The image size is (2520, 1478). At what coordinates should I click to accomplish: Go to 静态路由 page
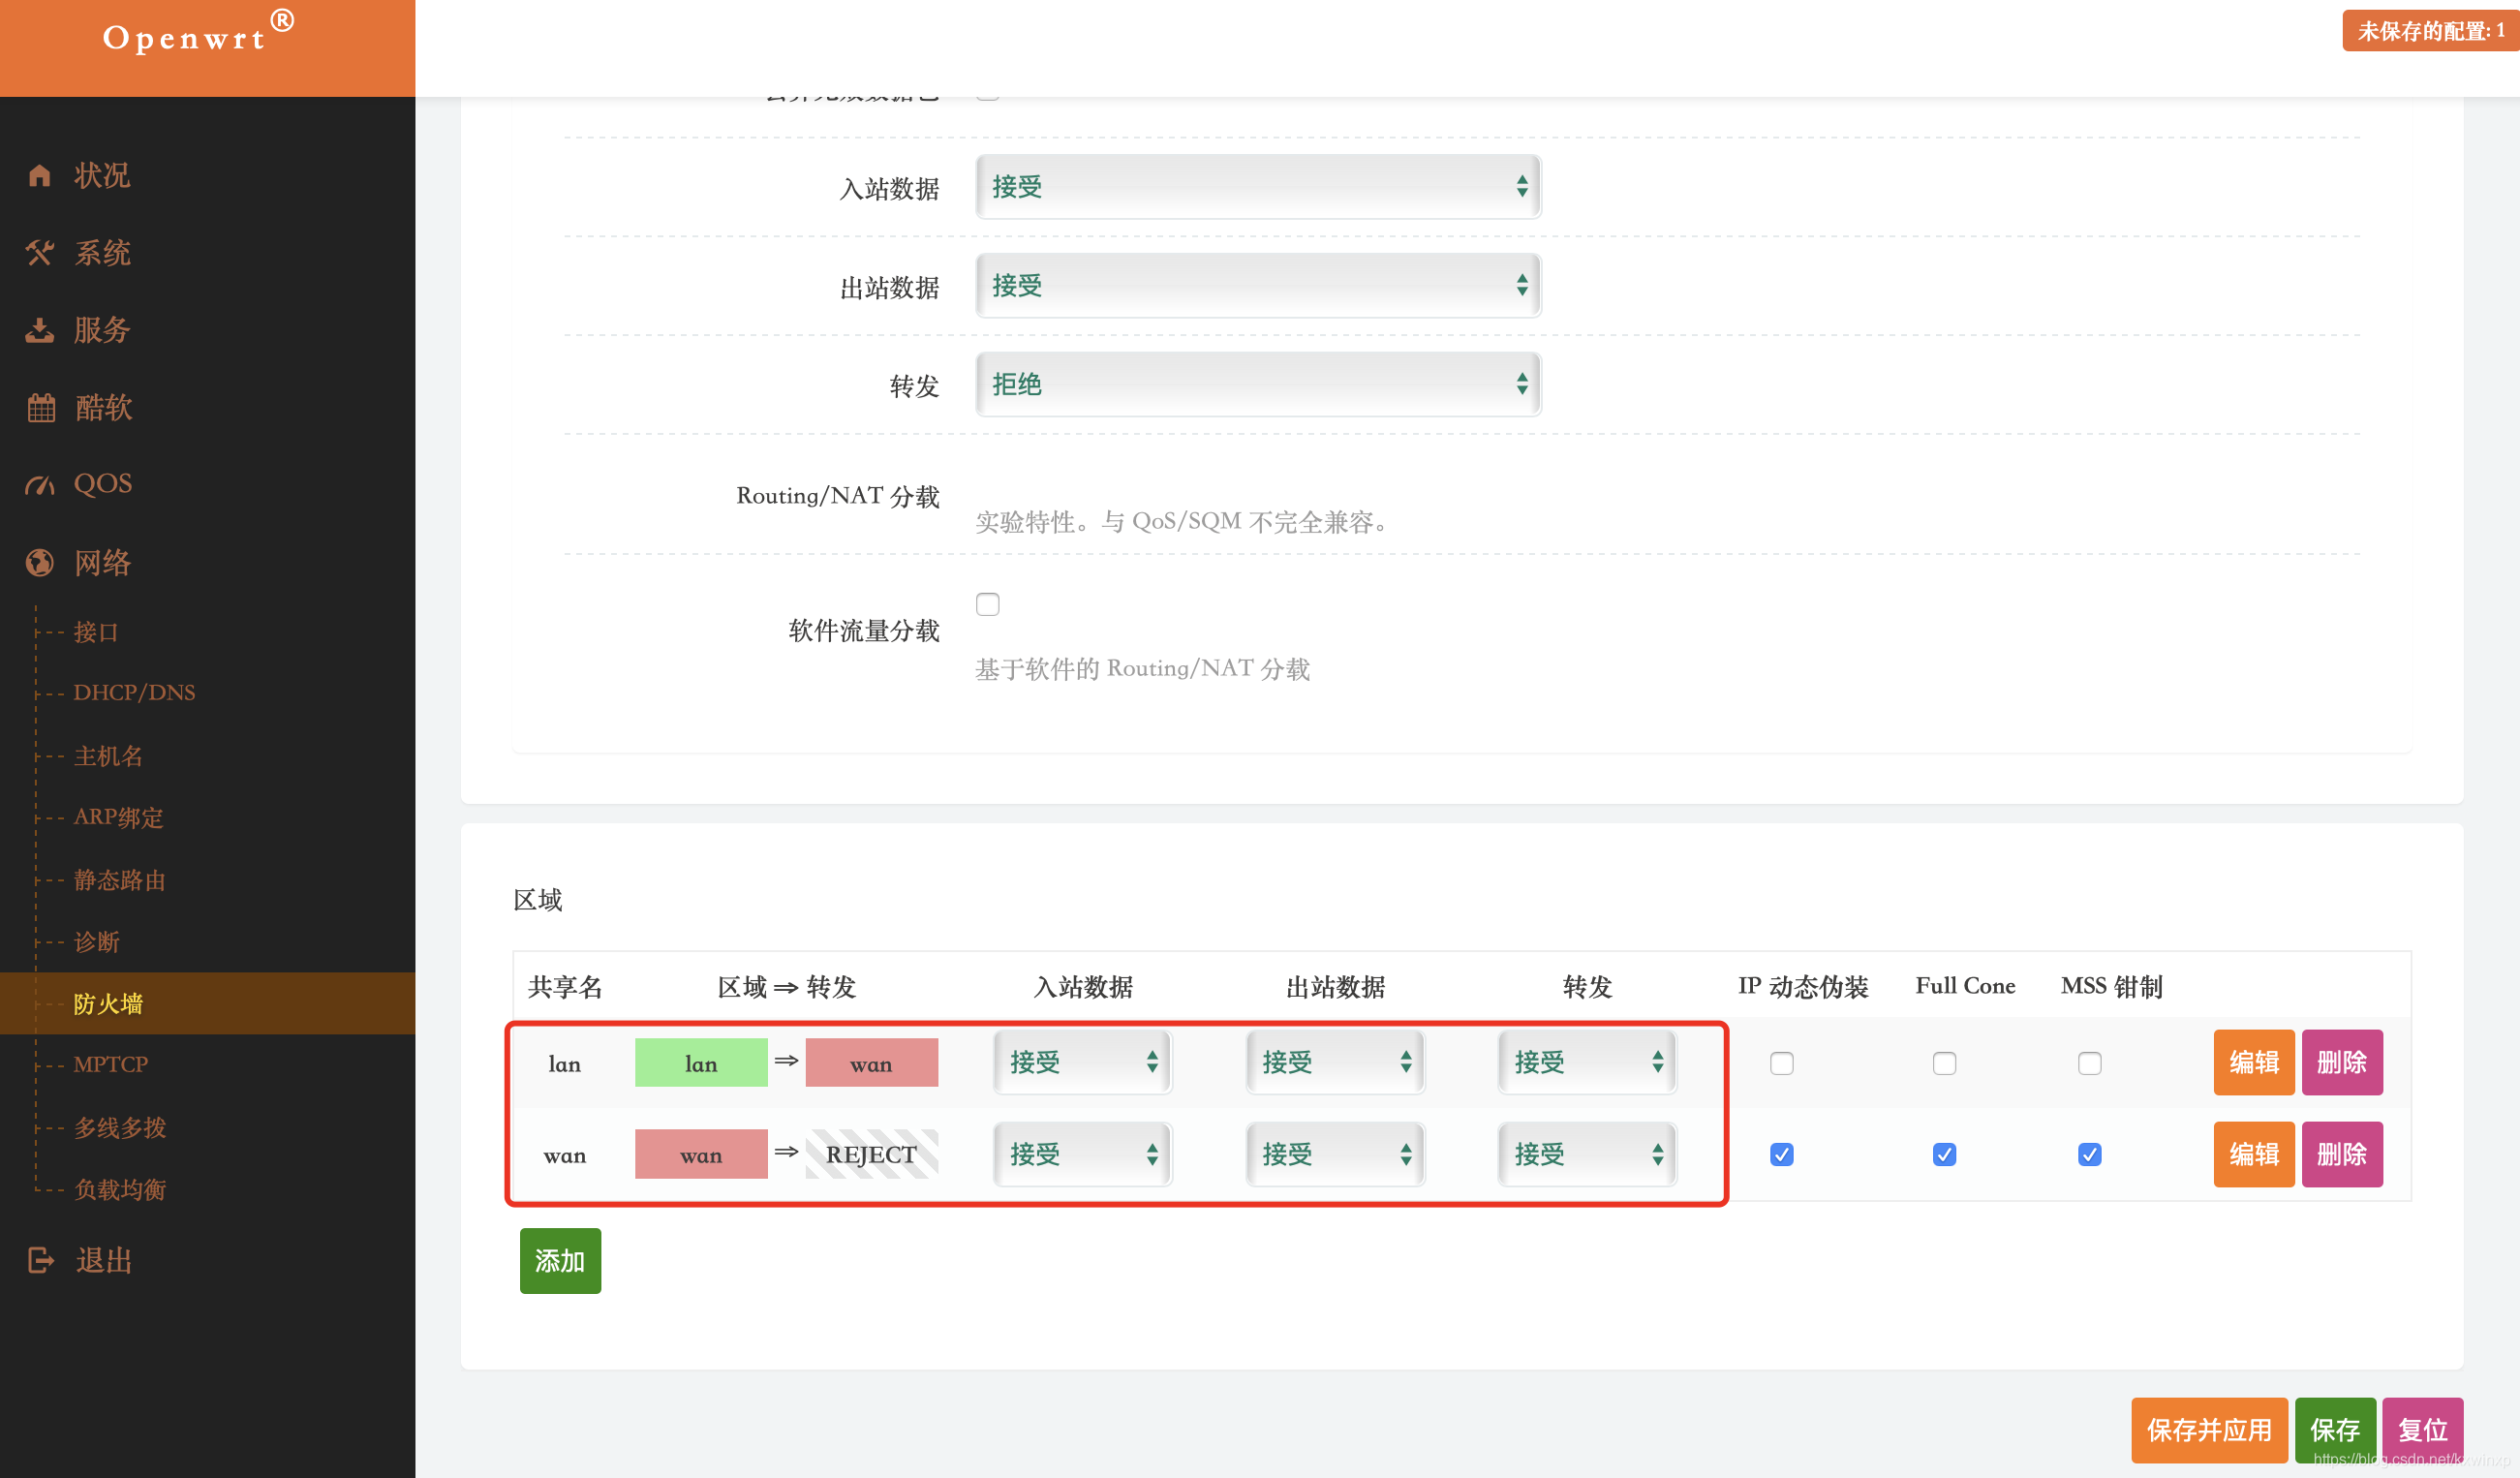pos(120,880)
